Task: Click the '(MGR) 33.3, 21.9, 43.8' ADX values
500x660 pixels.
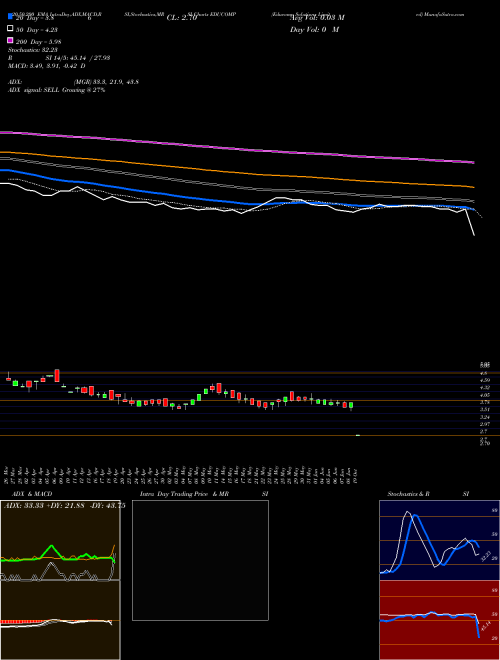Action: point(106,82)
